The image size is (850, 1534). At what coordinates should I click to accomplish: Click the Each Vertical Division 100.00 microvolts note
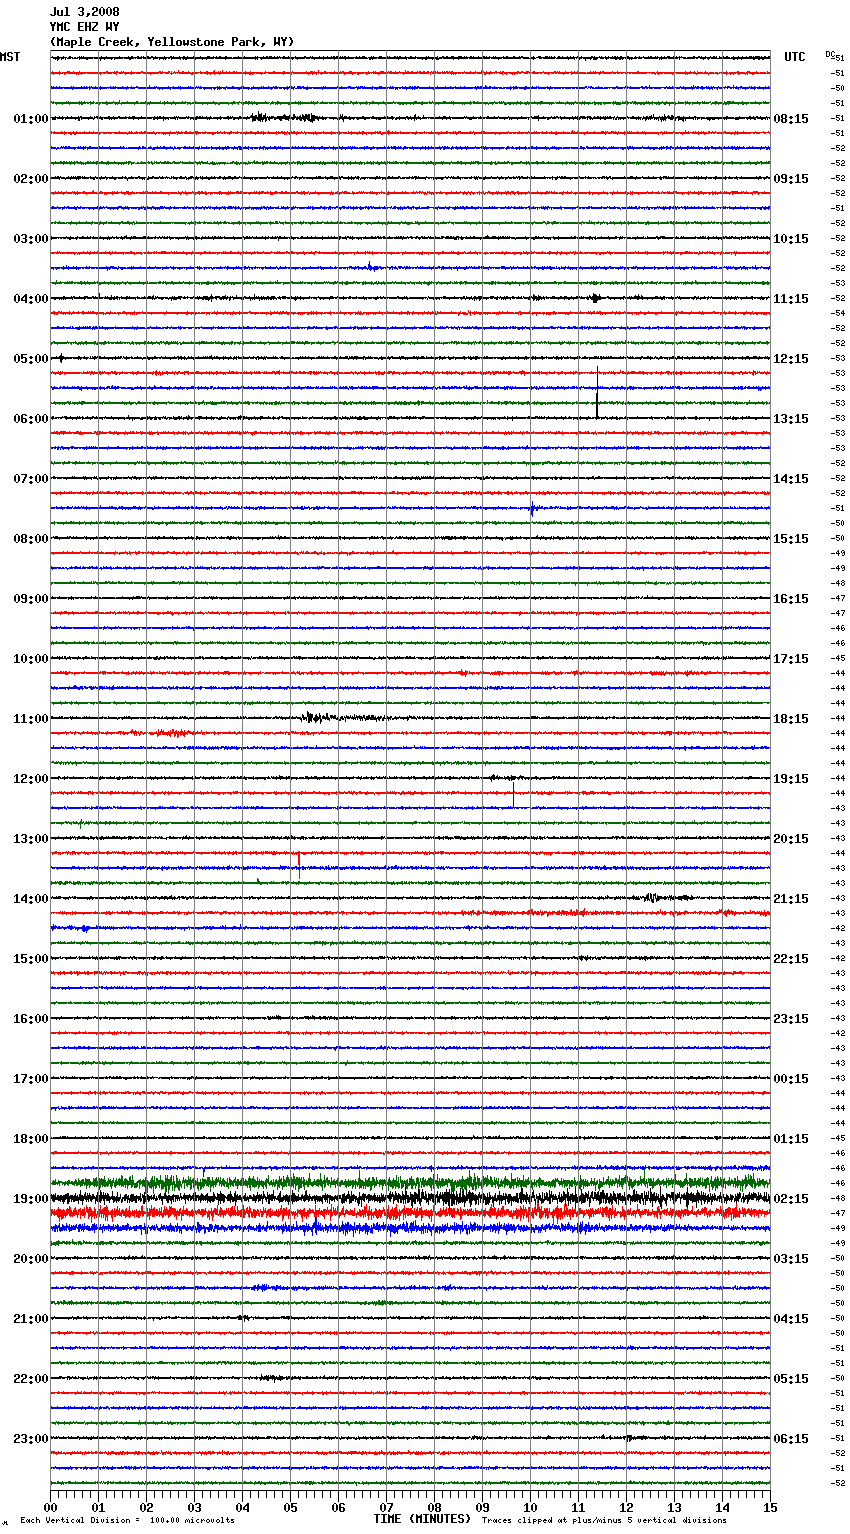click(127, 1521)
